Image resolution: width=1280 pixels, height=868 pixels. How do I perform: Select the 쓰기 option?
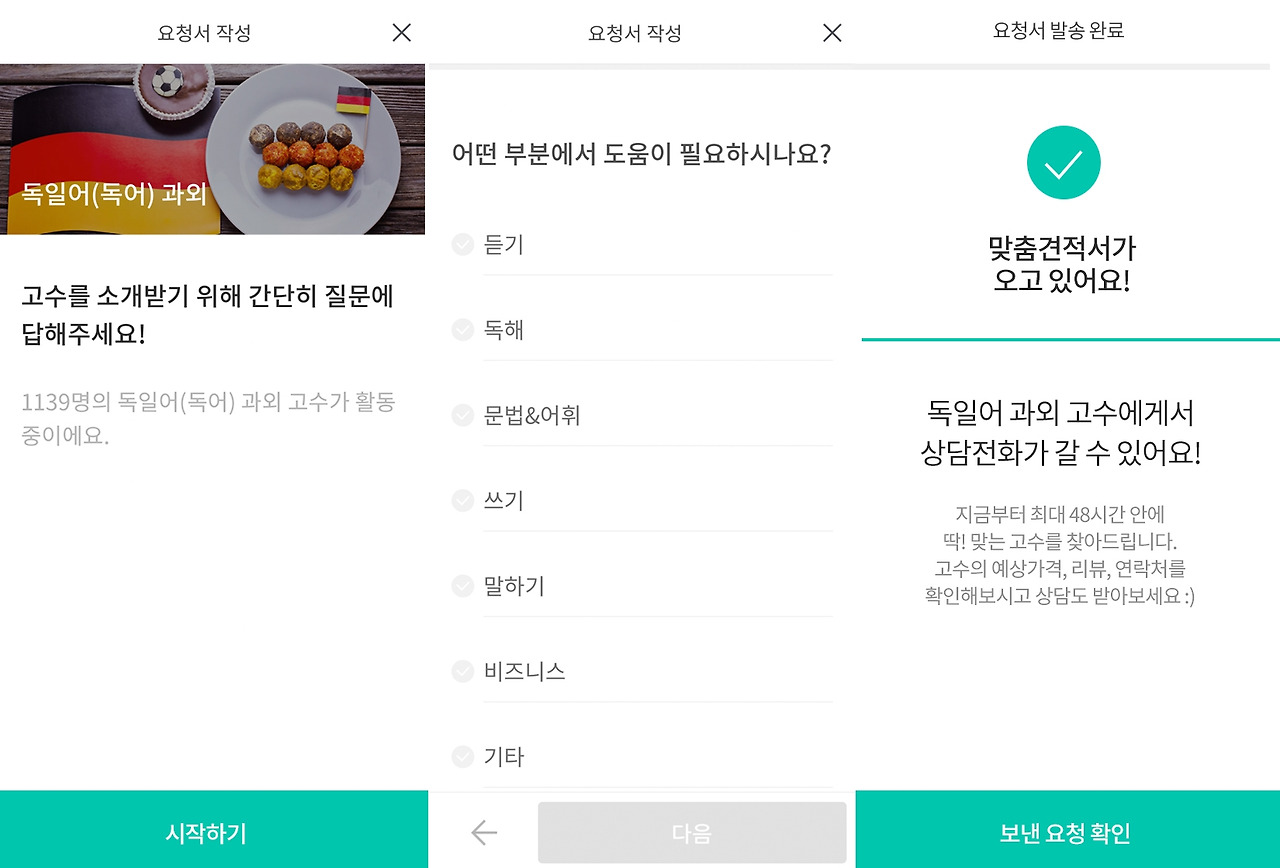pos(461,500)
